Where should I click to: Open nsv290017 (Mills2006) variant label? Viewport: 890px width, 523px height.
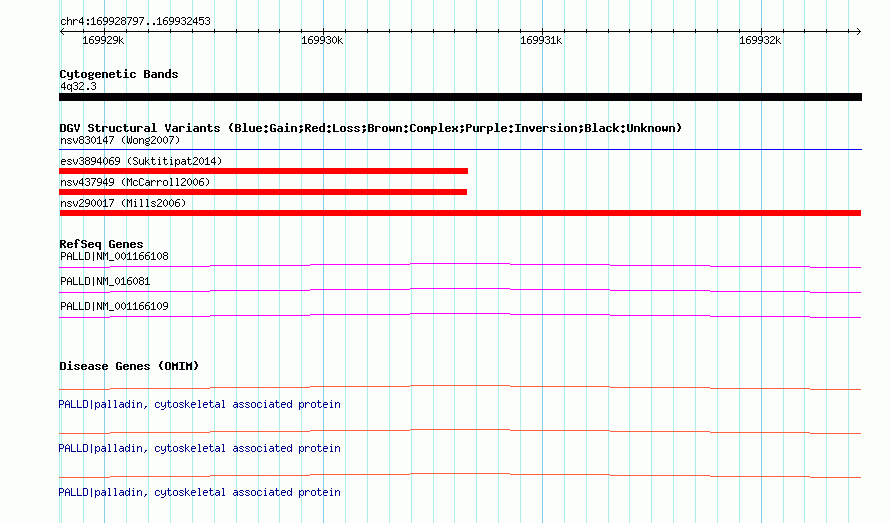(123, 203)
